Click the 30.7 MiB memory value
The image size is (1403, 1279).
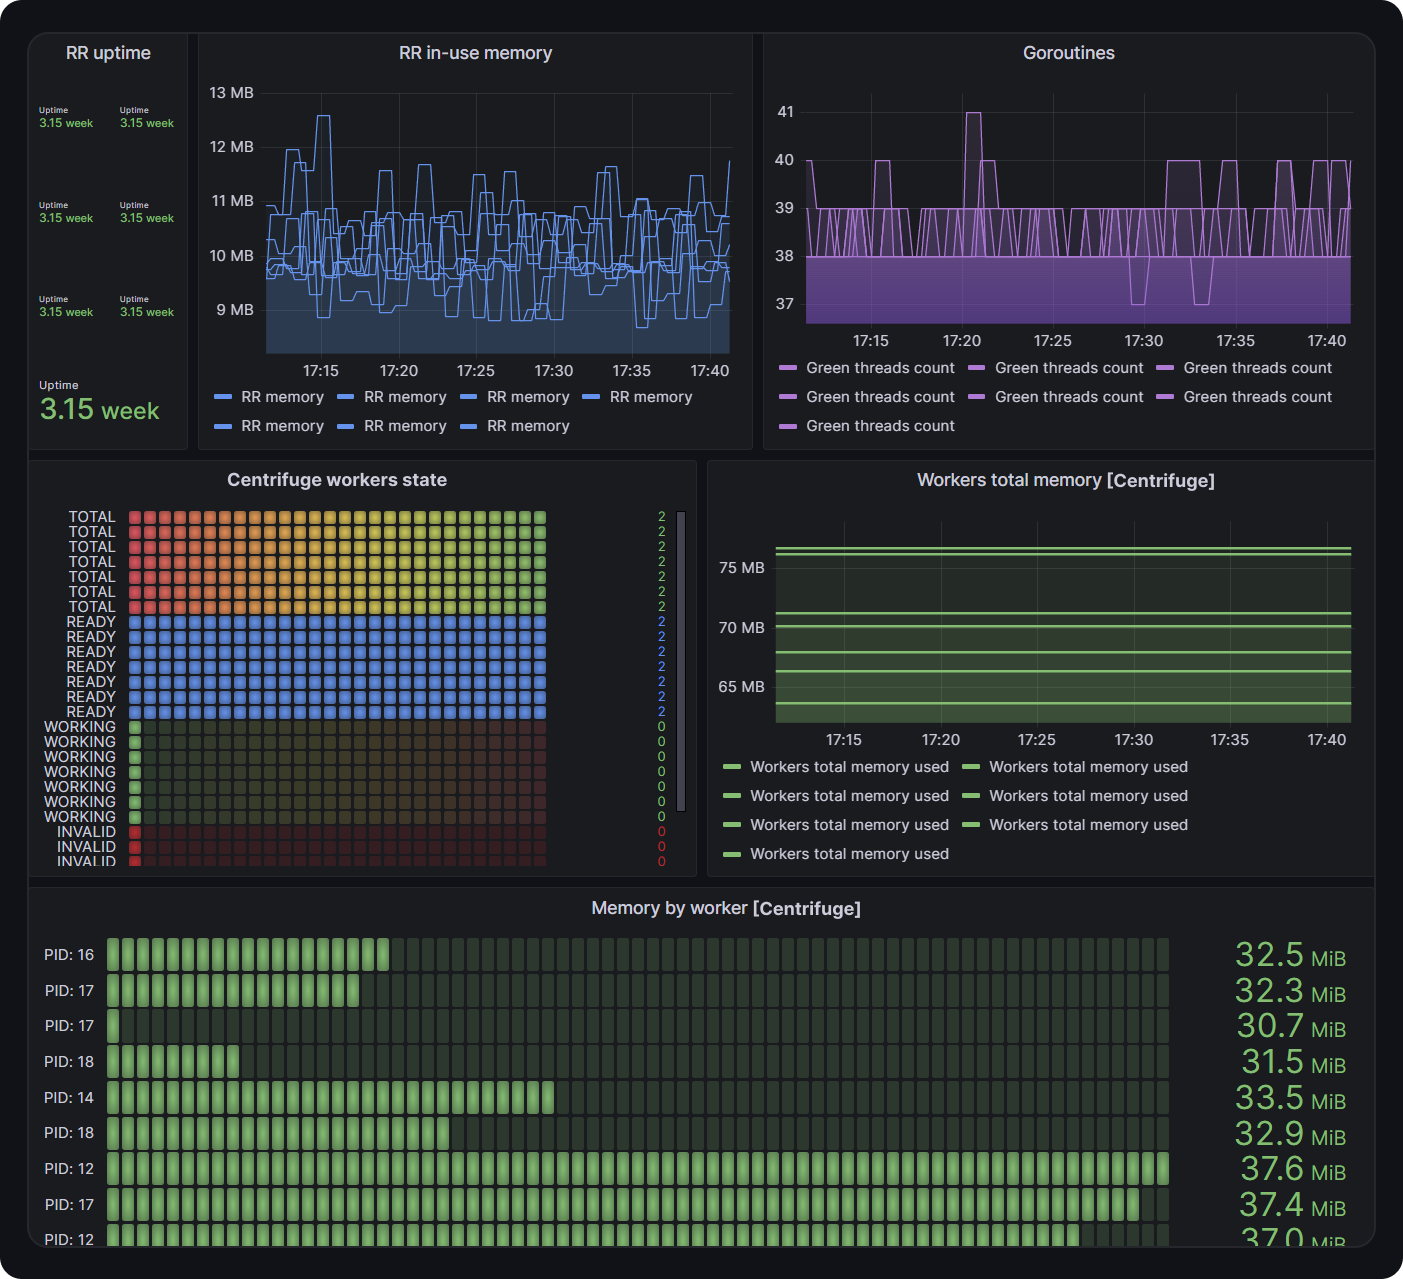1290,1027
